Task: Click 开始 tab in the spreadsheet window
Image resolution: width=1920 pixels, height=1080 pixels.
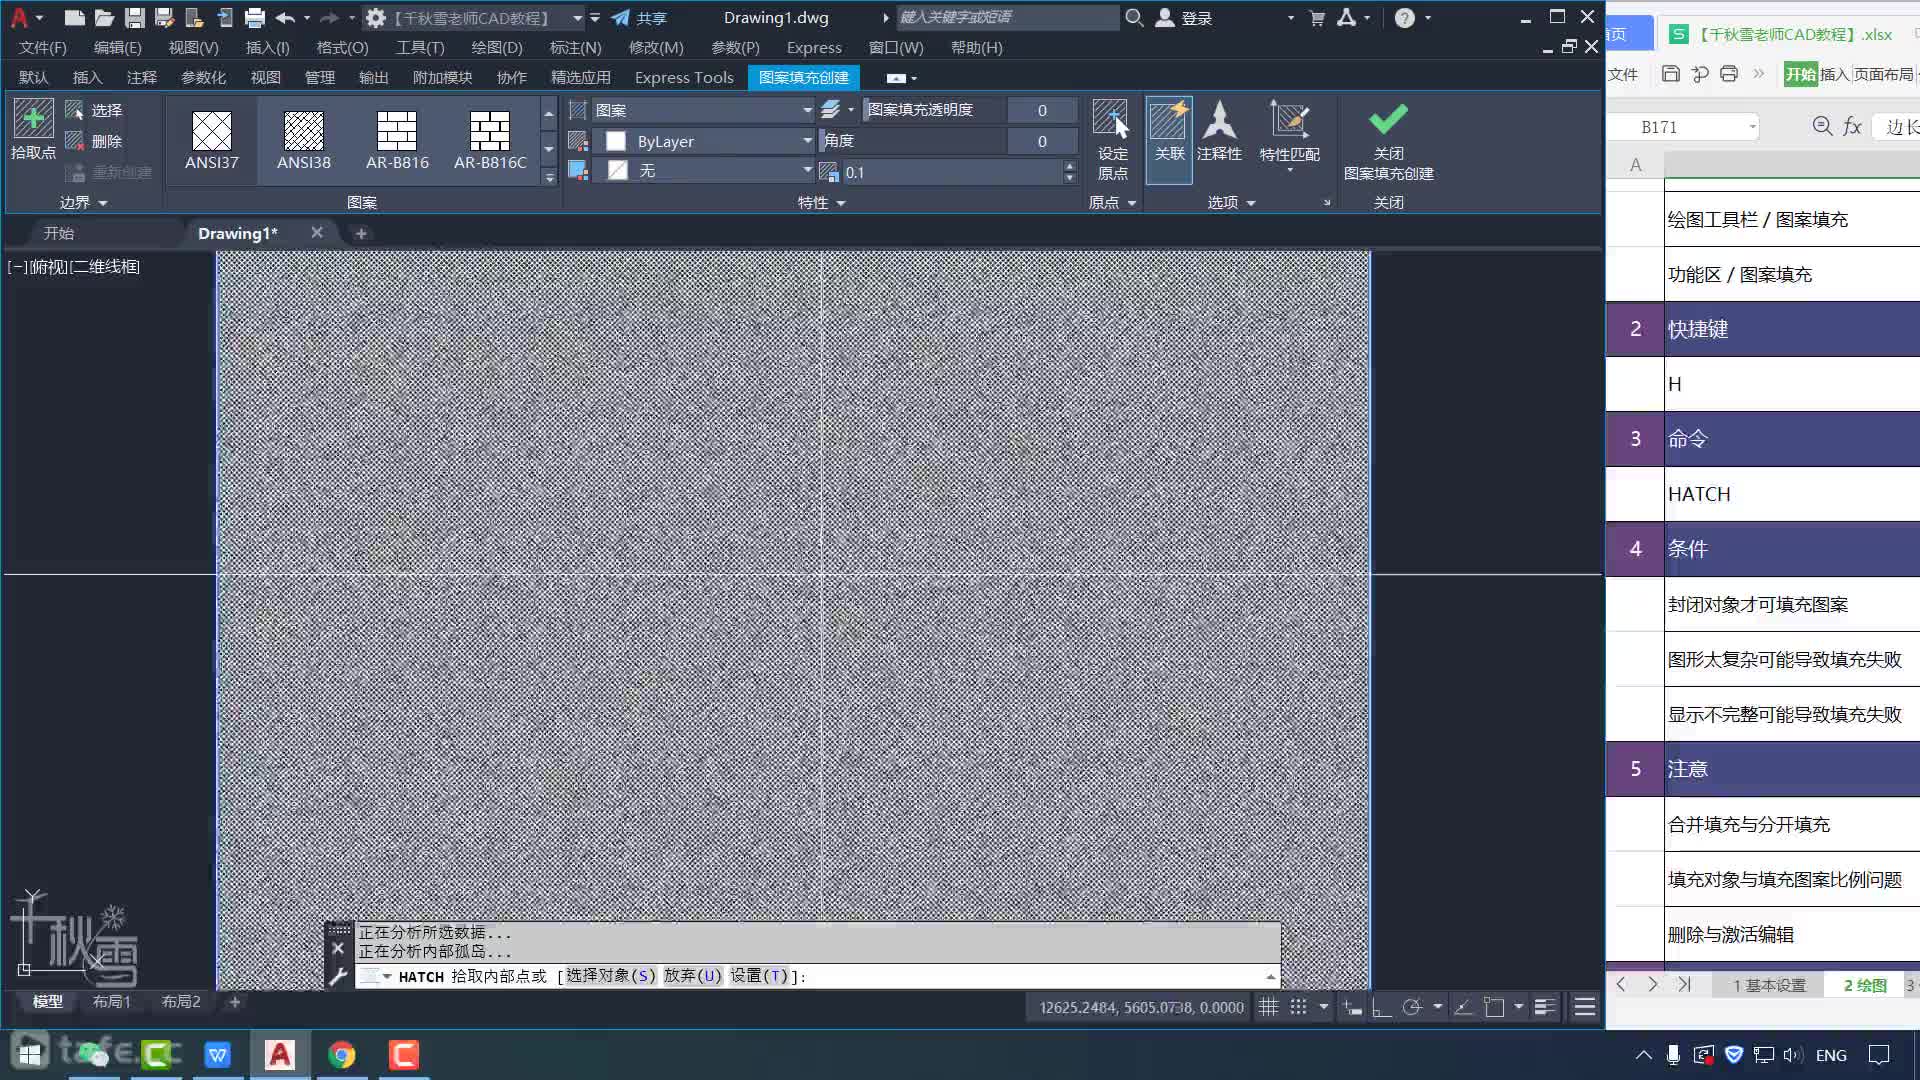Action: (x=1800, y=74)
